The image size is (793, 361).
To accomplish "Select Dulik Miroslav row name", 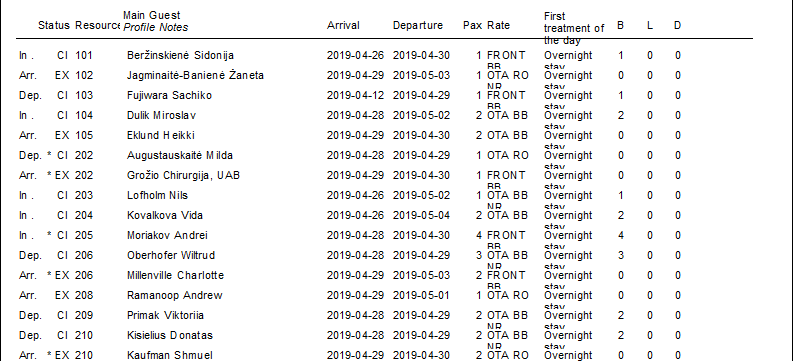I will point(161,115).
